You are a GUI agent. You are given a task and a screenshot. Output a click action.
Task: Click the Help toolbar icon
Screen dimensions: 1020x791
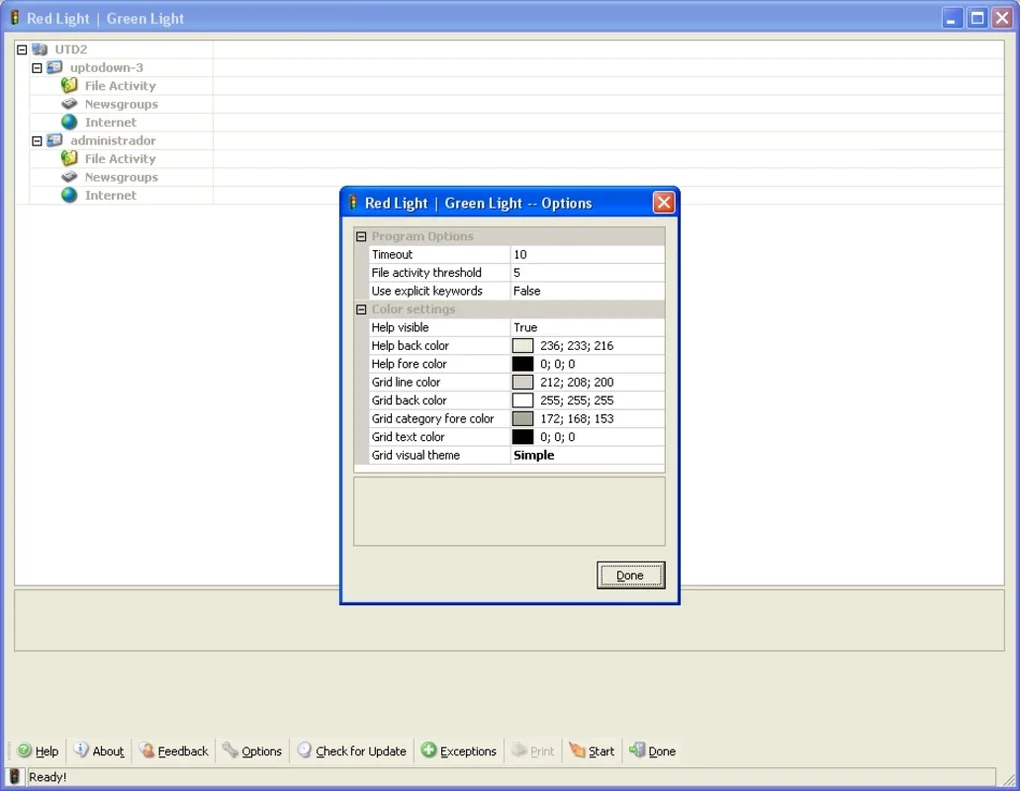pyautogui.click(x=25, y=750)
